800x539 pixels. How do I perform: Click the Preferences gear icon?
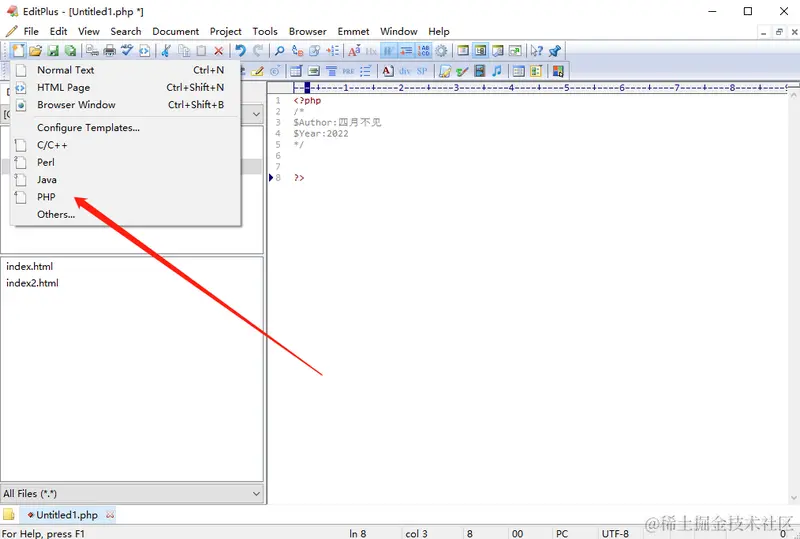click(x=441, y=51)
